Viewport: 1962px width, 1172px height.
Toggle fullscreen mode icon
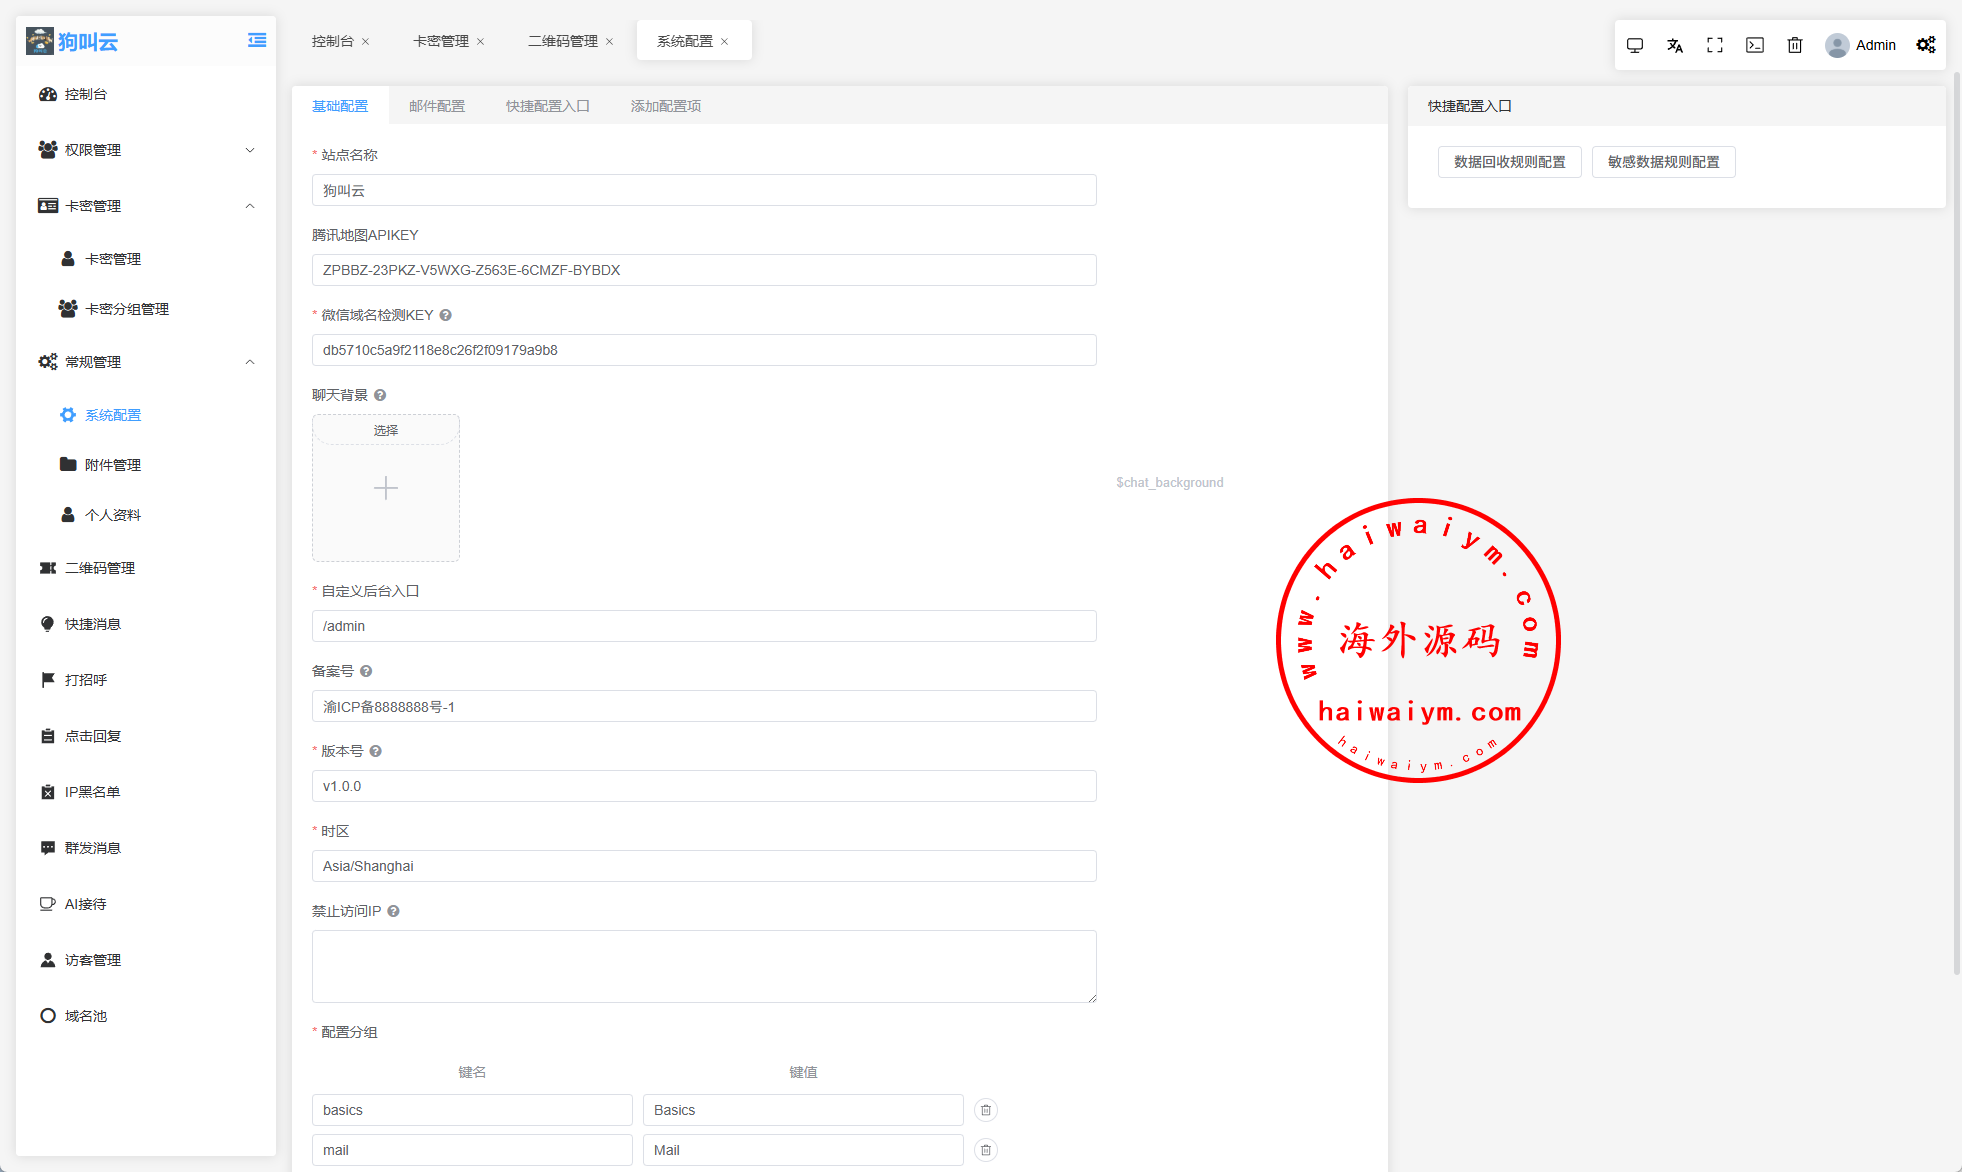point(1715,45)
